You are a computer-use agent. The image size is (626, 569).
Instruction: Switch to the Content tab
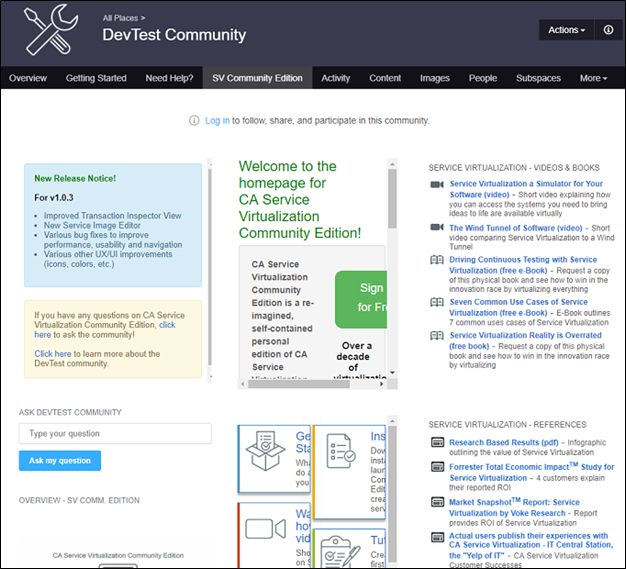(385, 78)
